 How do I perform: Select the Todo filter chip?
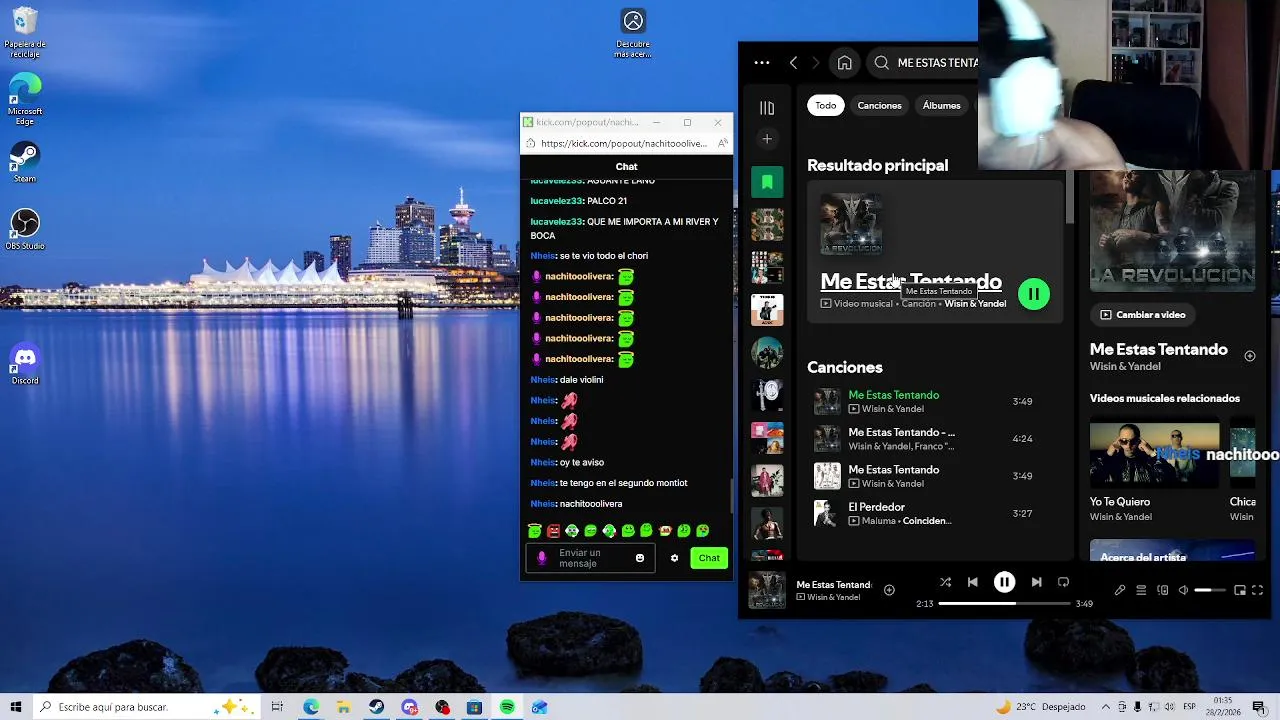pos(825,105)
